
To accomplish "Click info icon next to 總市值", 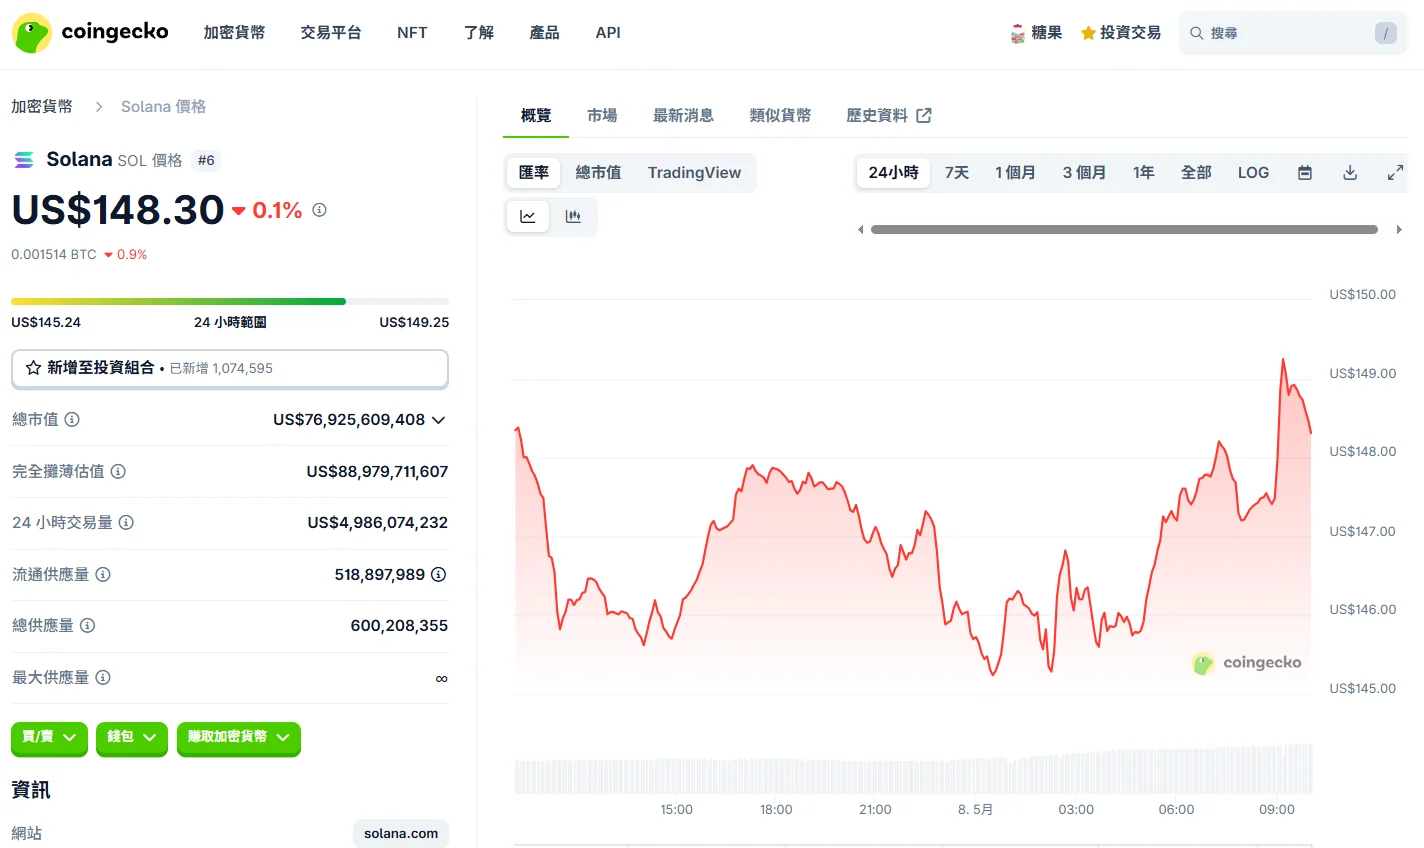I will point(72,419).
